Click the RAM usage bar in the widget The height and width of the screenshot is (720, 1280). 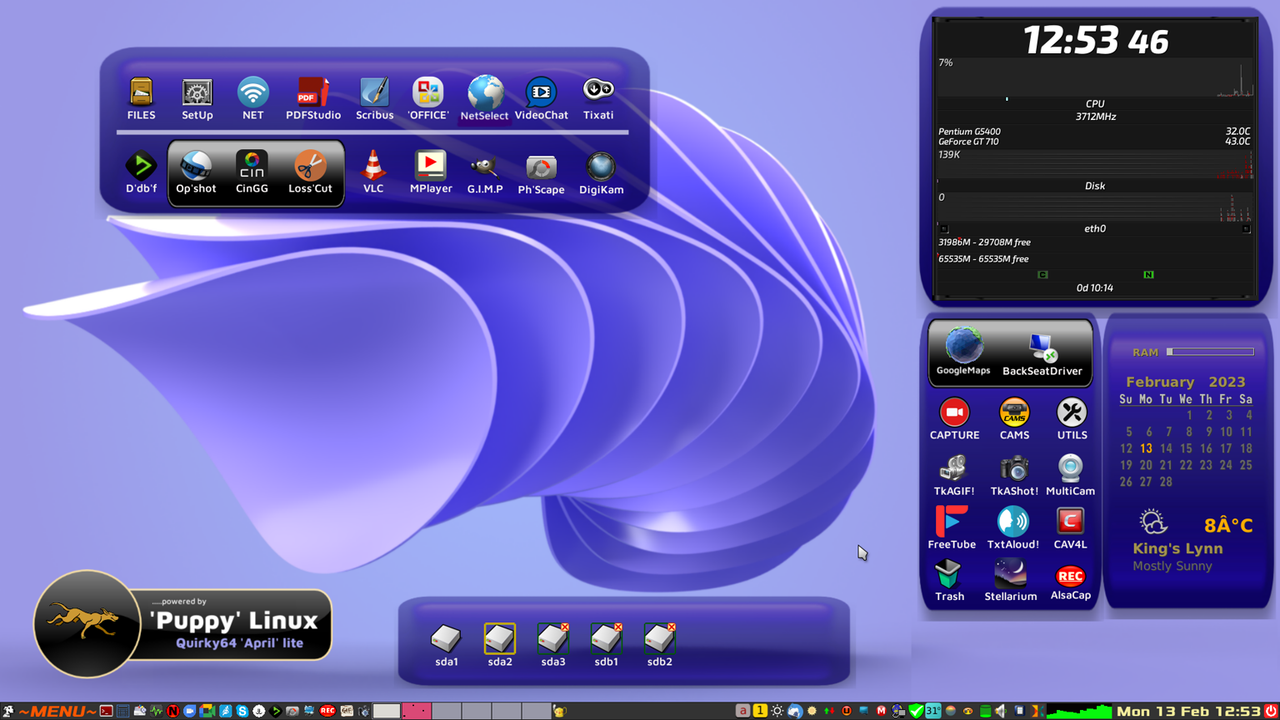(x=1210, y=351)
